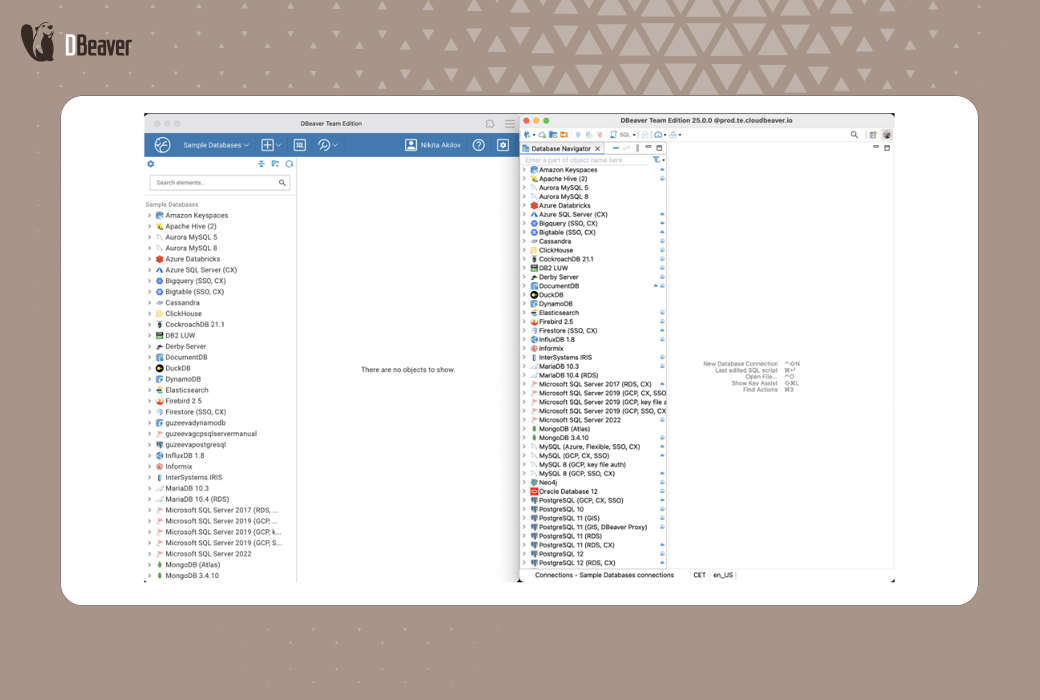
Task: Toggle the auto-commit lock icon on the toolbar
Action: [647, 135]
